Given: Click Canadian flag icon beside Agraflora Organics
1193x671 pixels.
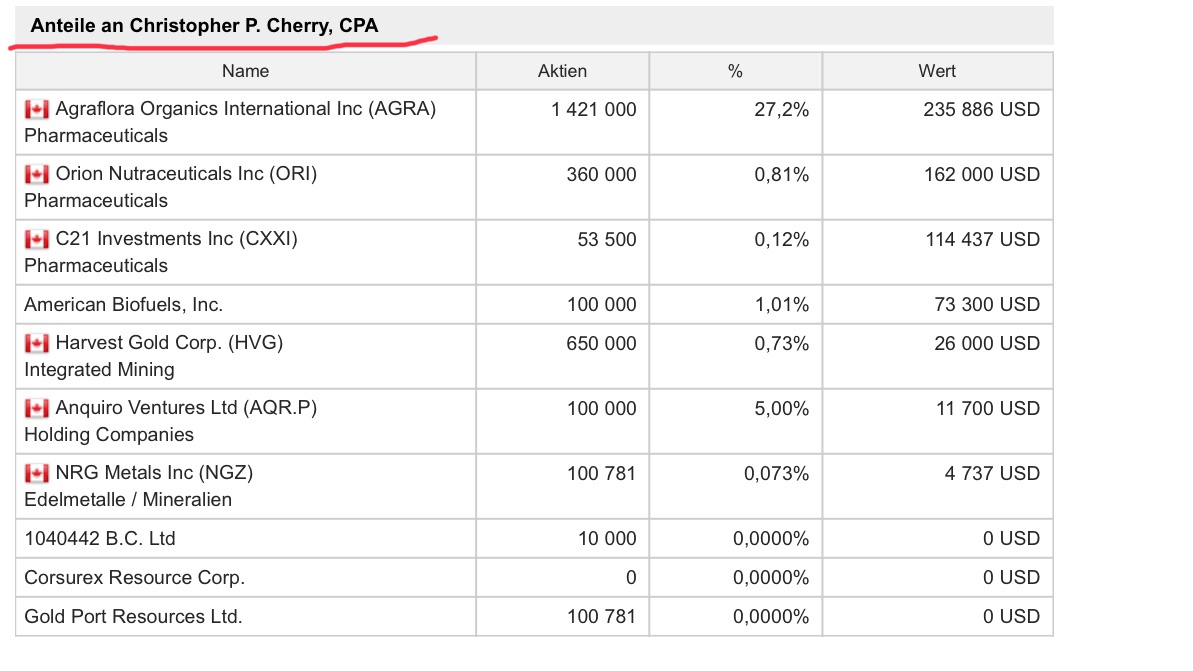Looking at the screenshot, I should click(37, 110).
